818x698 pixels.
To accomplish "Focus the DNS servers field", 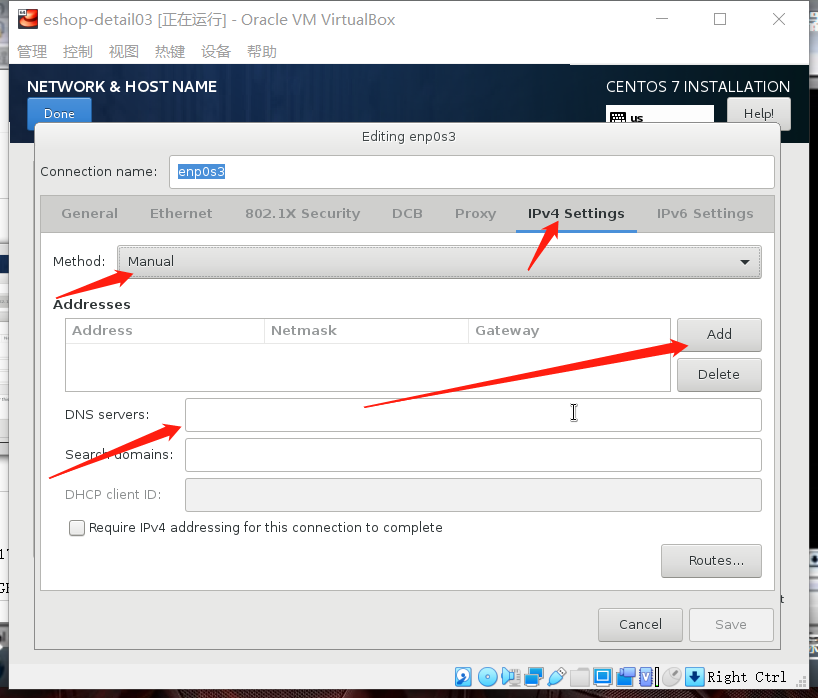I will click(x=473, y=415).
